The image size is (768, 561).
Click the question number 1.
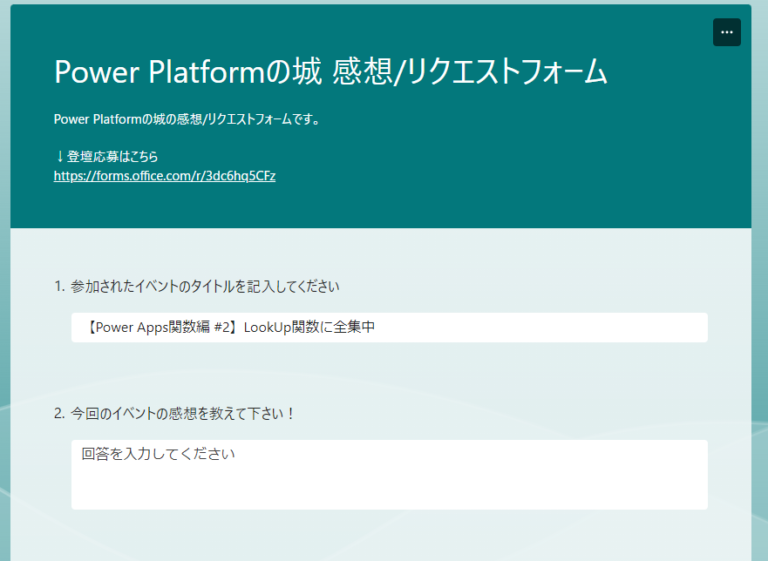point(59,286)
